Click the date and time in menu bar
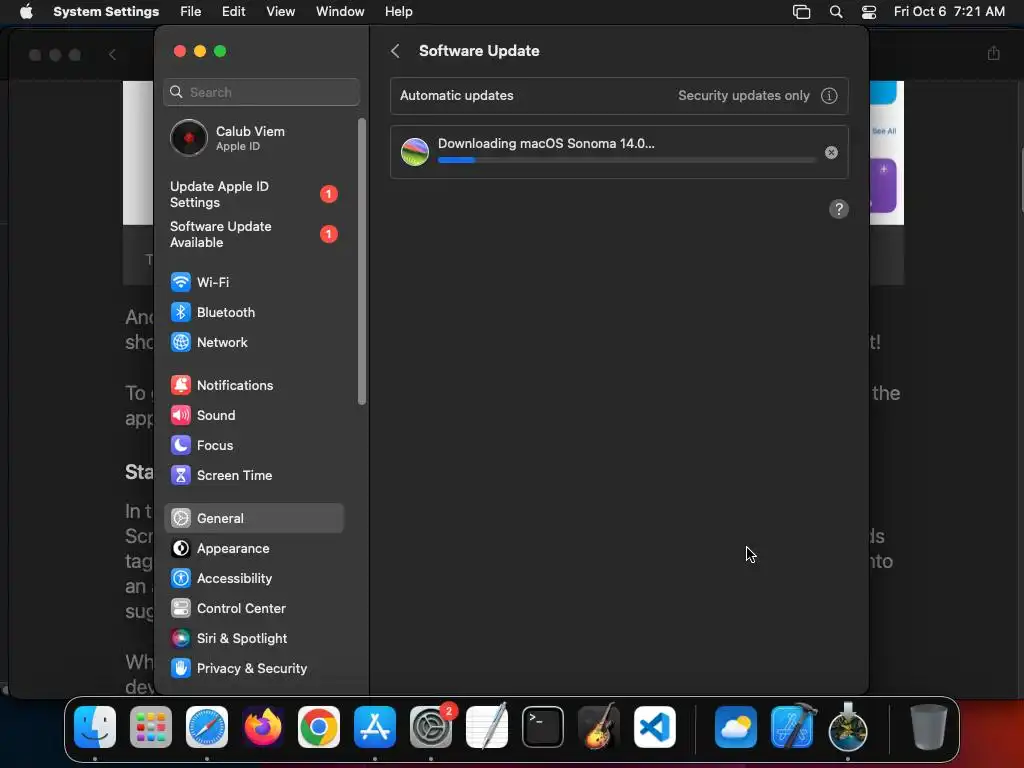 [x=949, y=12]
